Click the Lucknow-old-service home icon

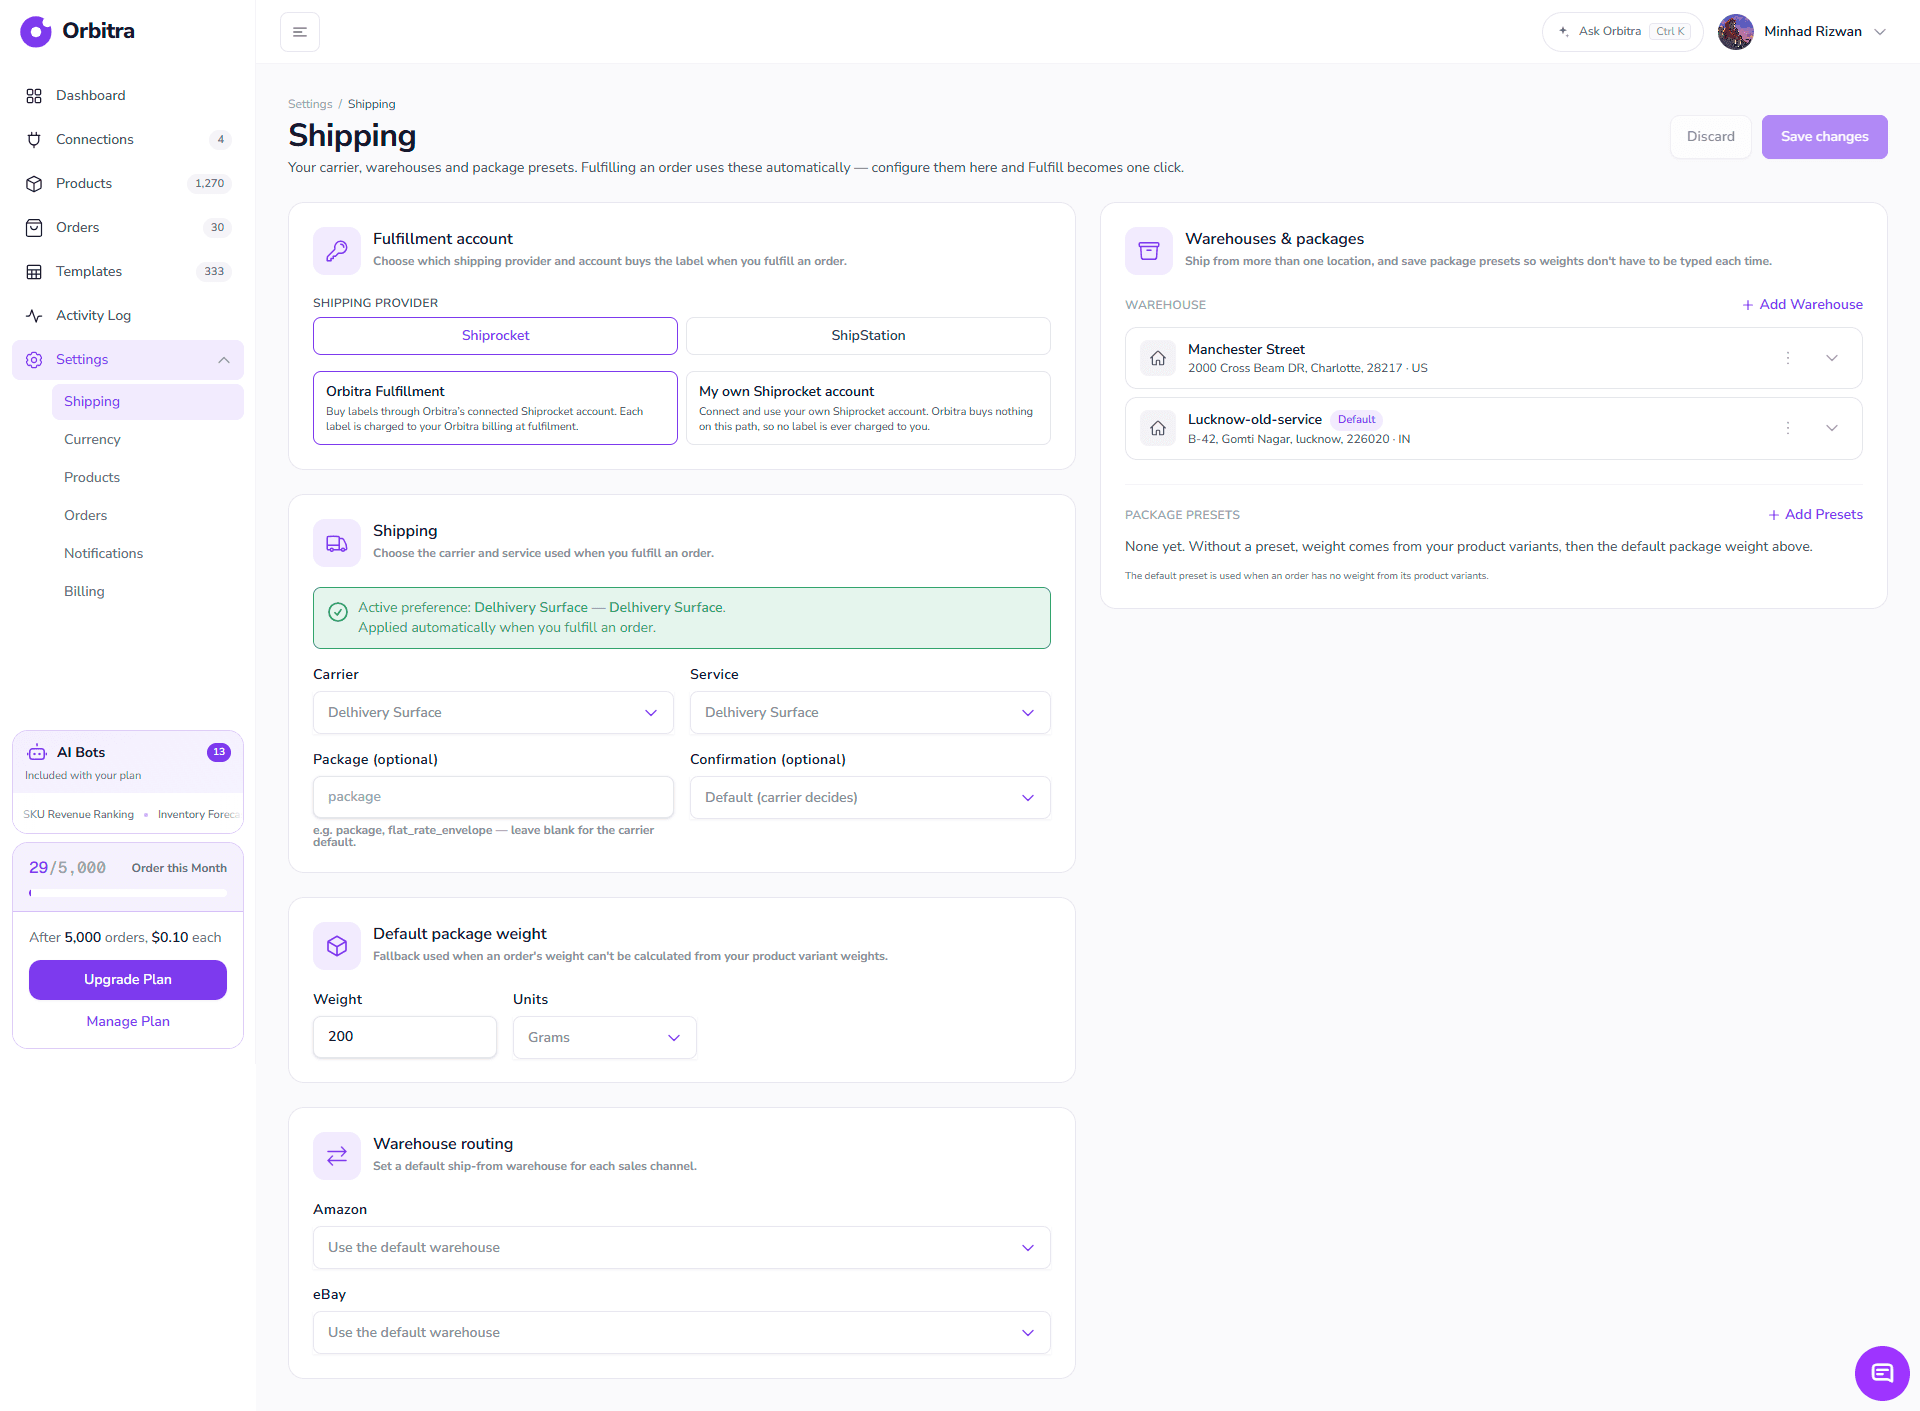tap(1158, 428)
